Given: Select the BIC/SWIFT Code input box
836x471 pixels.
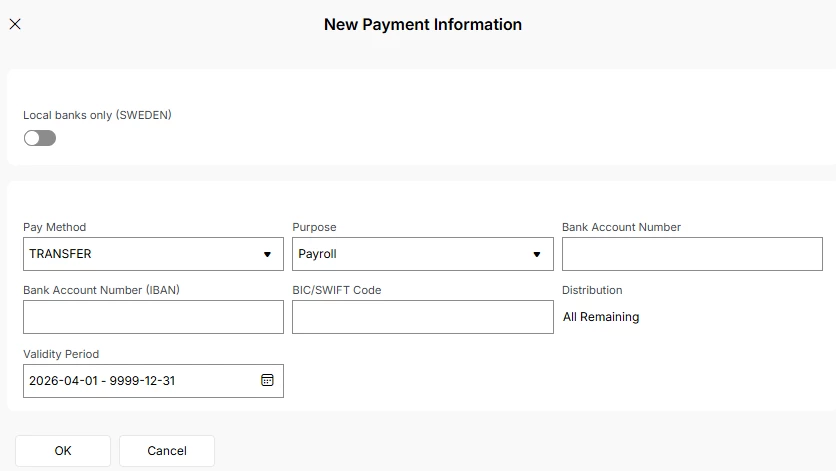Looking at the screenshot, I should pyautogui.click(x=422, y=317).
